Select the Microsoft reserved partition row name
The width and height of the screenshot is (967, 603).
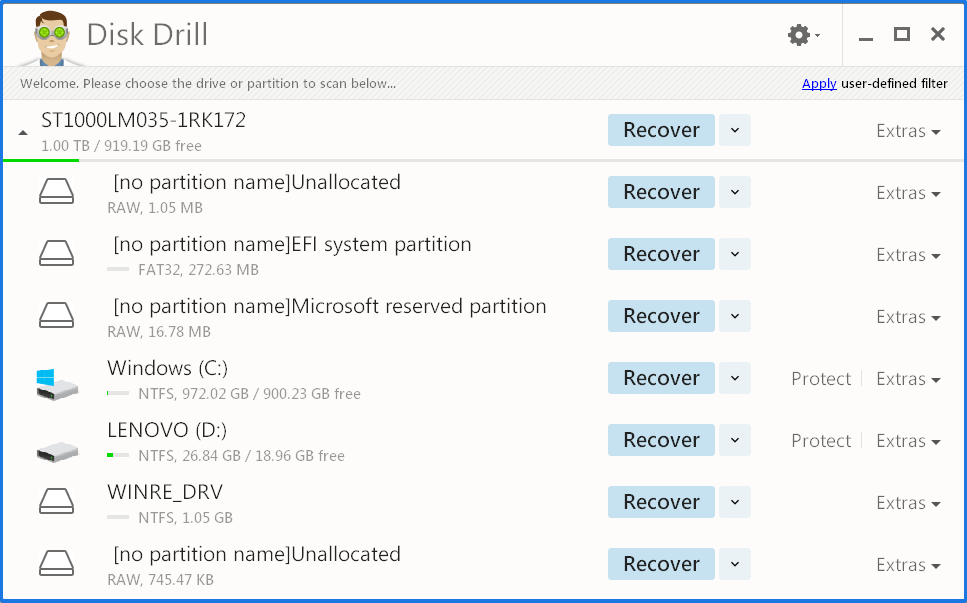tap(330, 306)
